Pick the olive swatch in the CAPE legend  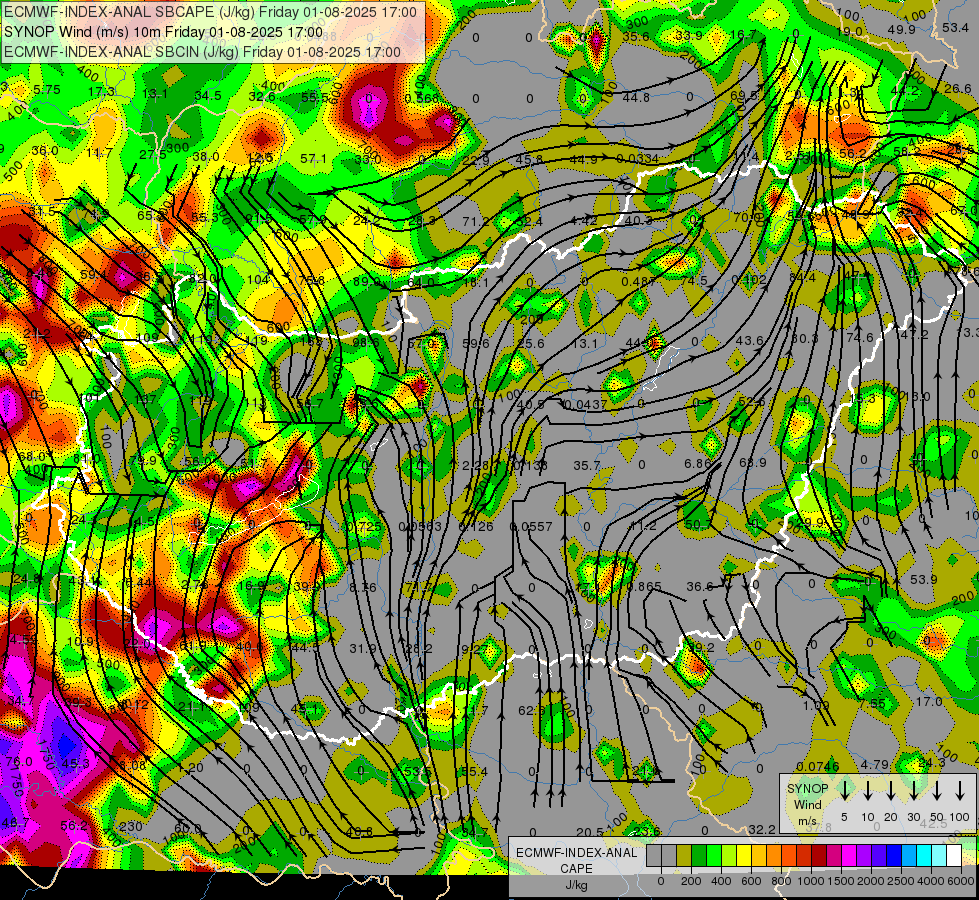(684, 856)
